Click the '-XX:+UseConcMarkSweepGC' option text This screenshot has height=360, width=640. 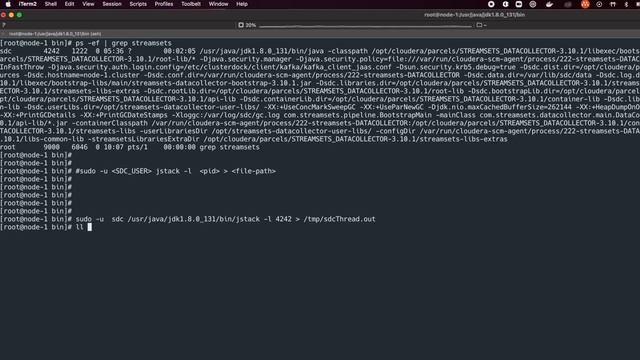click(x=309, y=107)
